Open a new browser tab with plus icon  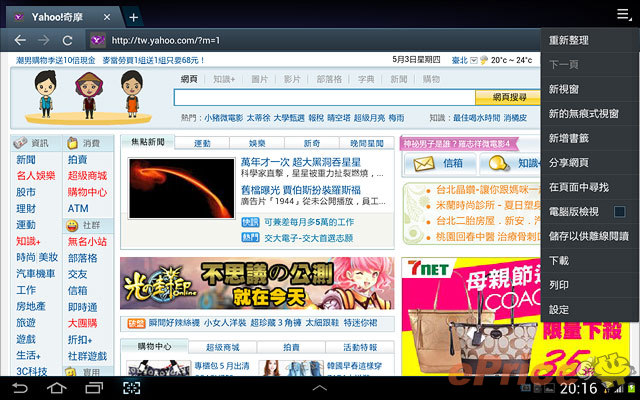pos(134,17)
